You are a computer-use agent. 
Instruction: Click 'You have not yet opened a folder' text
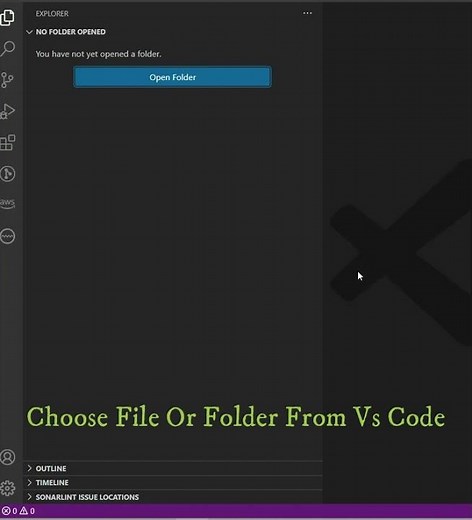98,54
